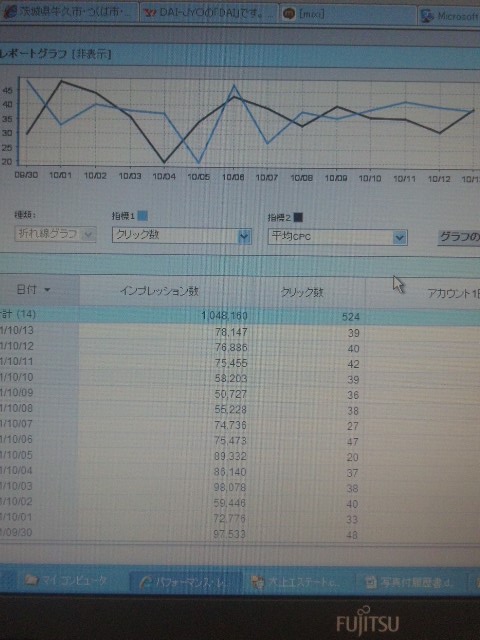
Task: Open the [mixi] browser tab
Action: [x=348, y=15]
